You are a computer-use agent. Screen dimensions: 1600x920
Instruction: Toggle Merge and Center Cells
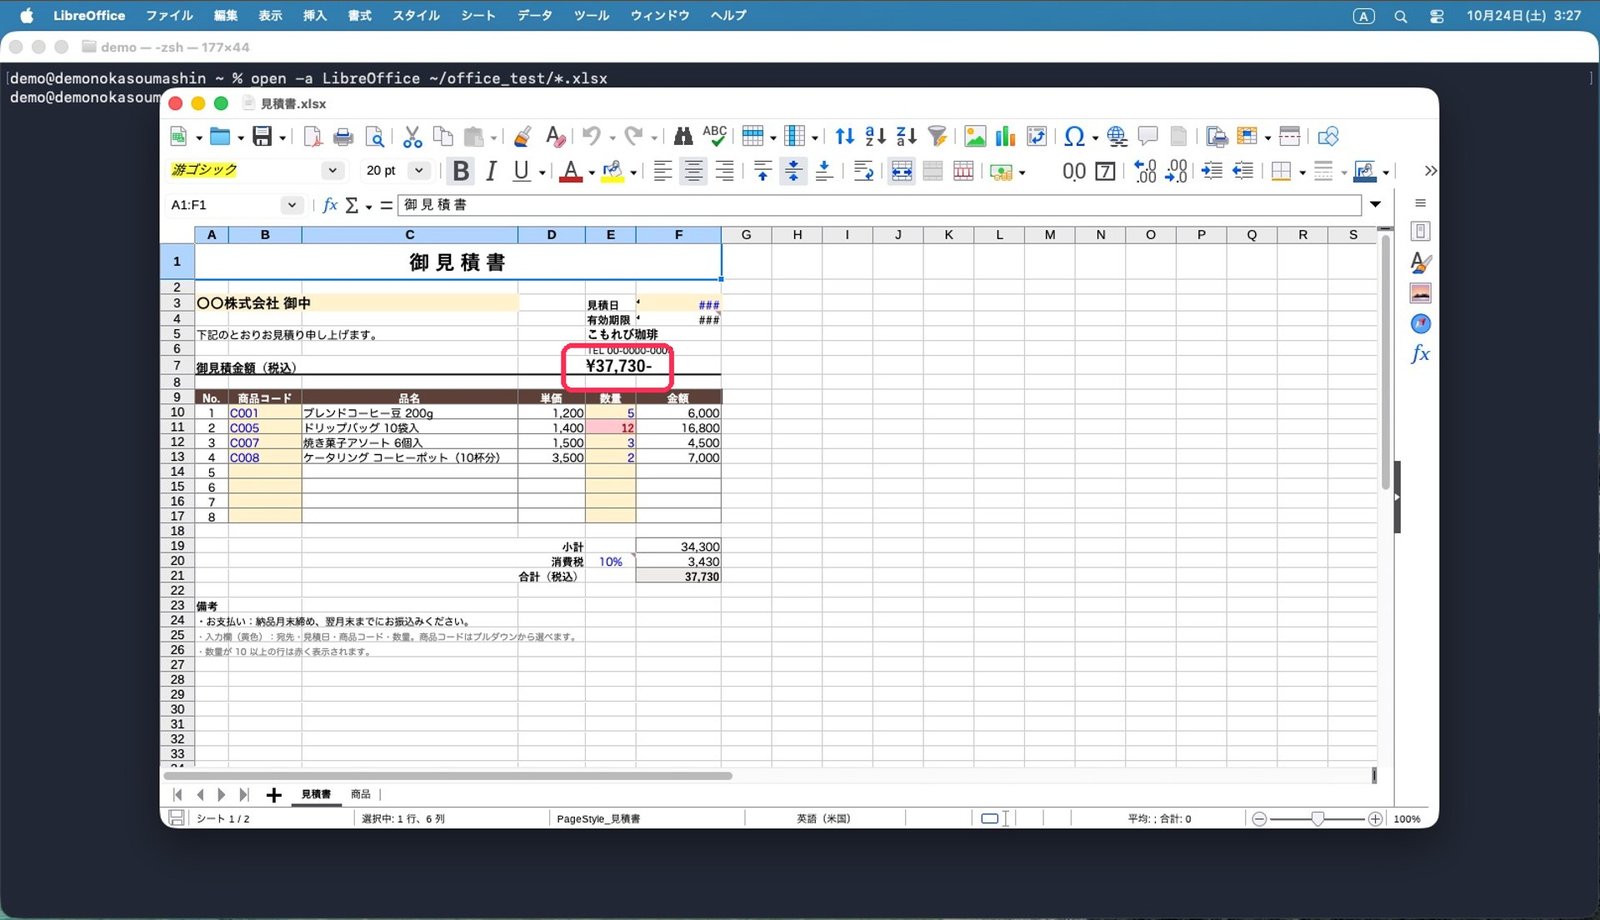901,171
